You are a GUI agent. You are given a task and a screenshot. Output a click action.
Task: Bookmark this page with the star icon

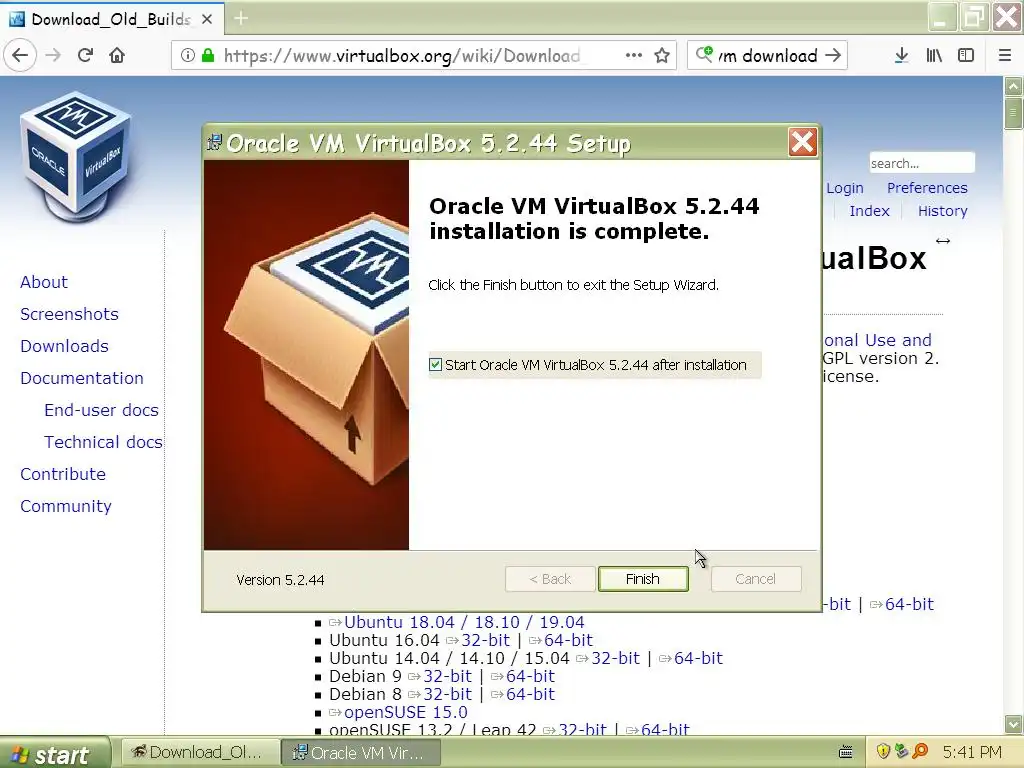click(x=662, y=56)
